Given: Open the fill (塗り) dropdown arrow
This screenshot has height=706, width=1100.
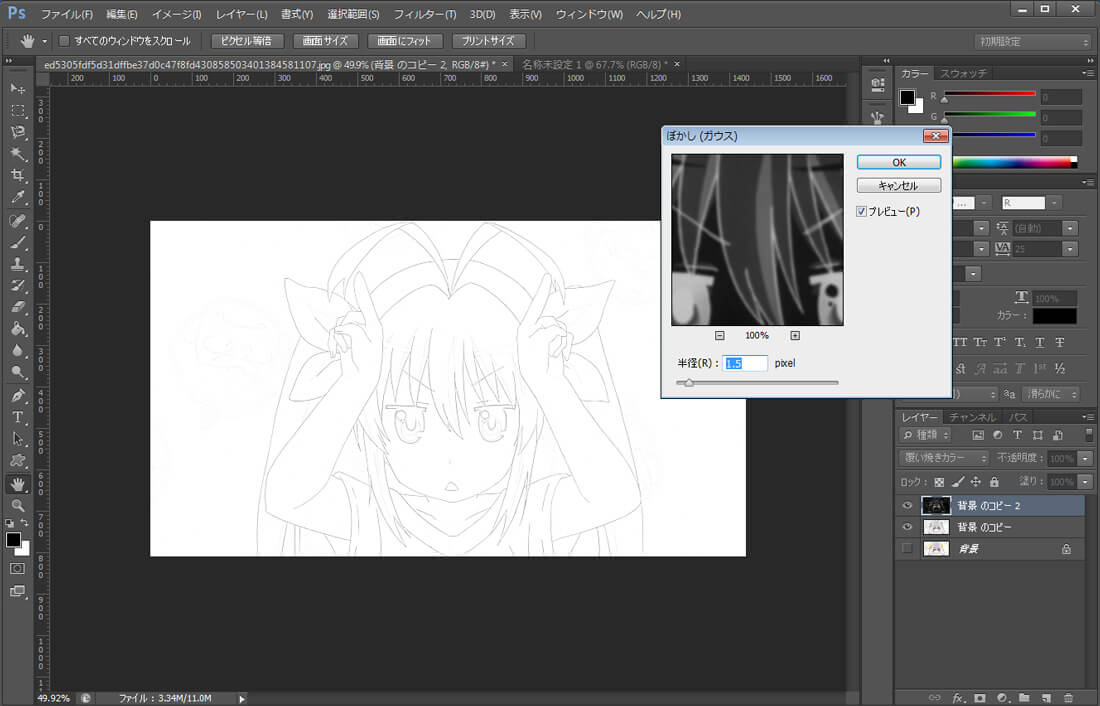Looking at the screenshot, I should click(x=1085, y=482).
